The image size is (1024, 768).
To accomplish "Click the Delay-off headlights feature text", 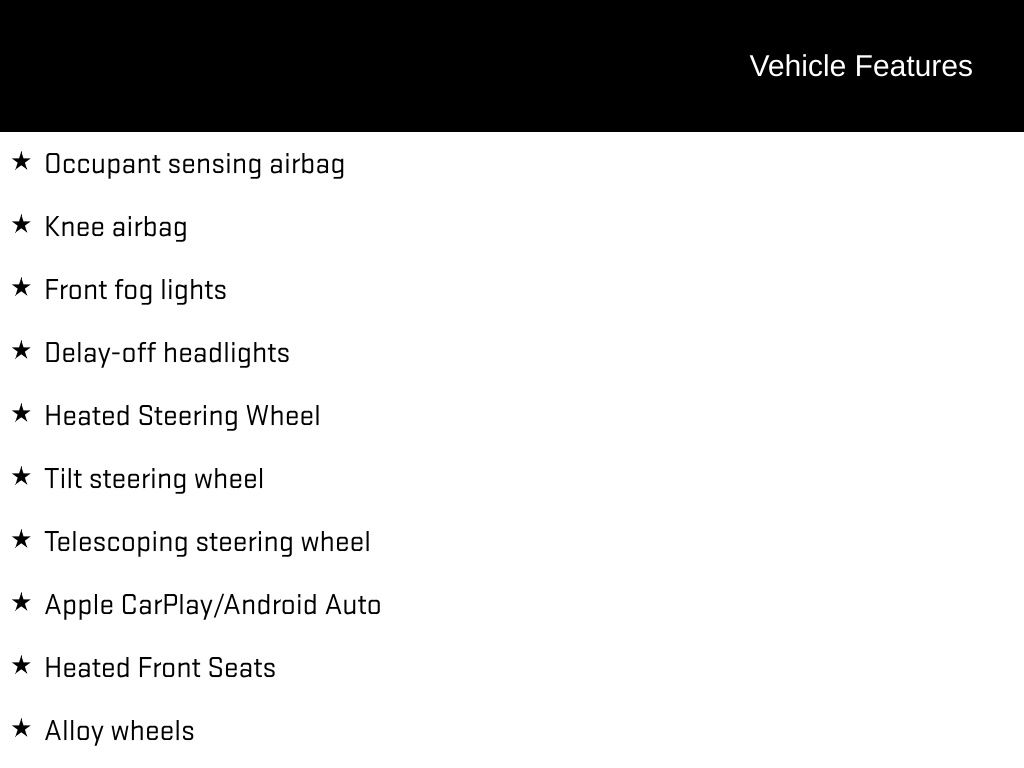I will pos(167,353).
